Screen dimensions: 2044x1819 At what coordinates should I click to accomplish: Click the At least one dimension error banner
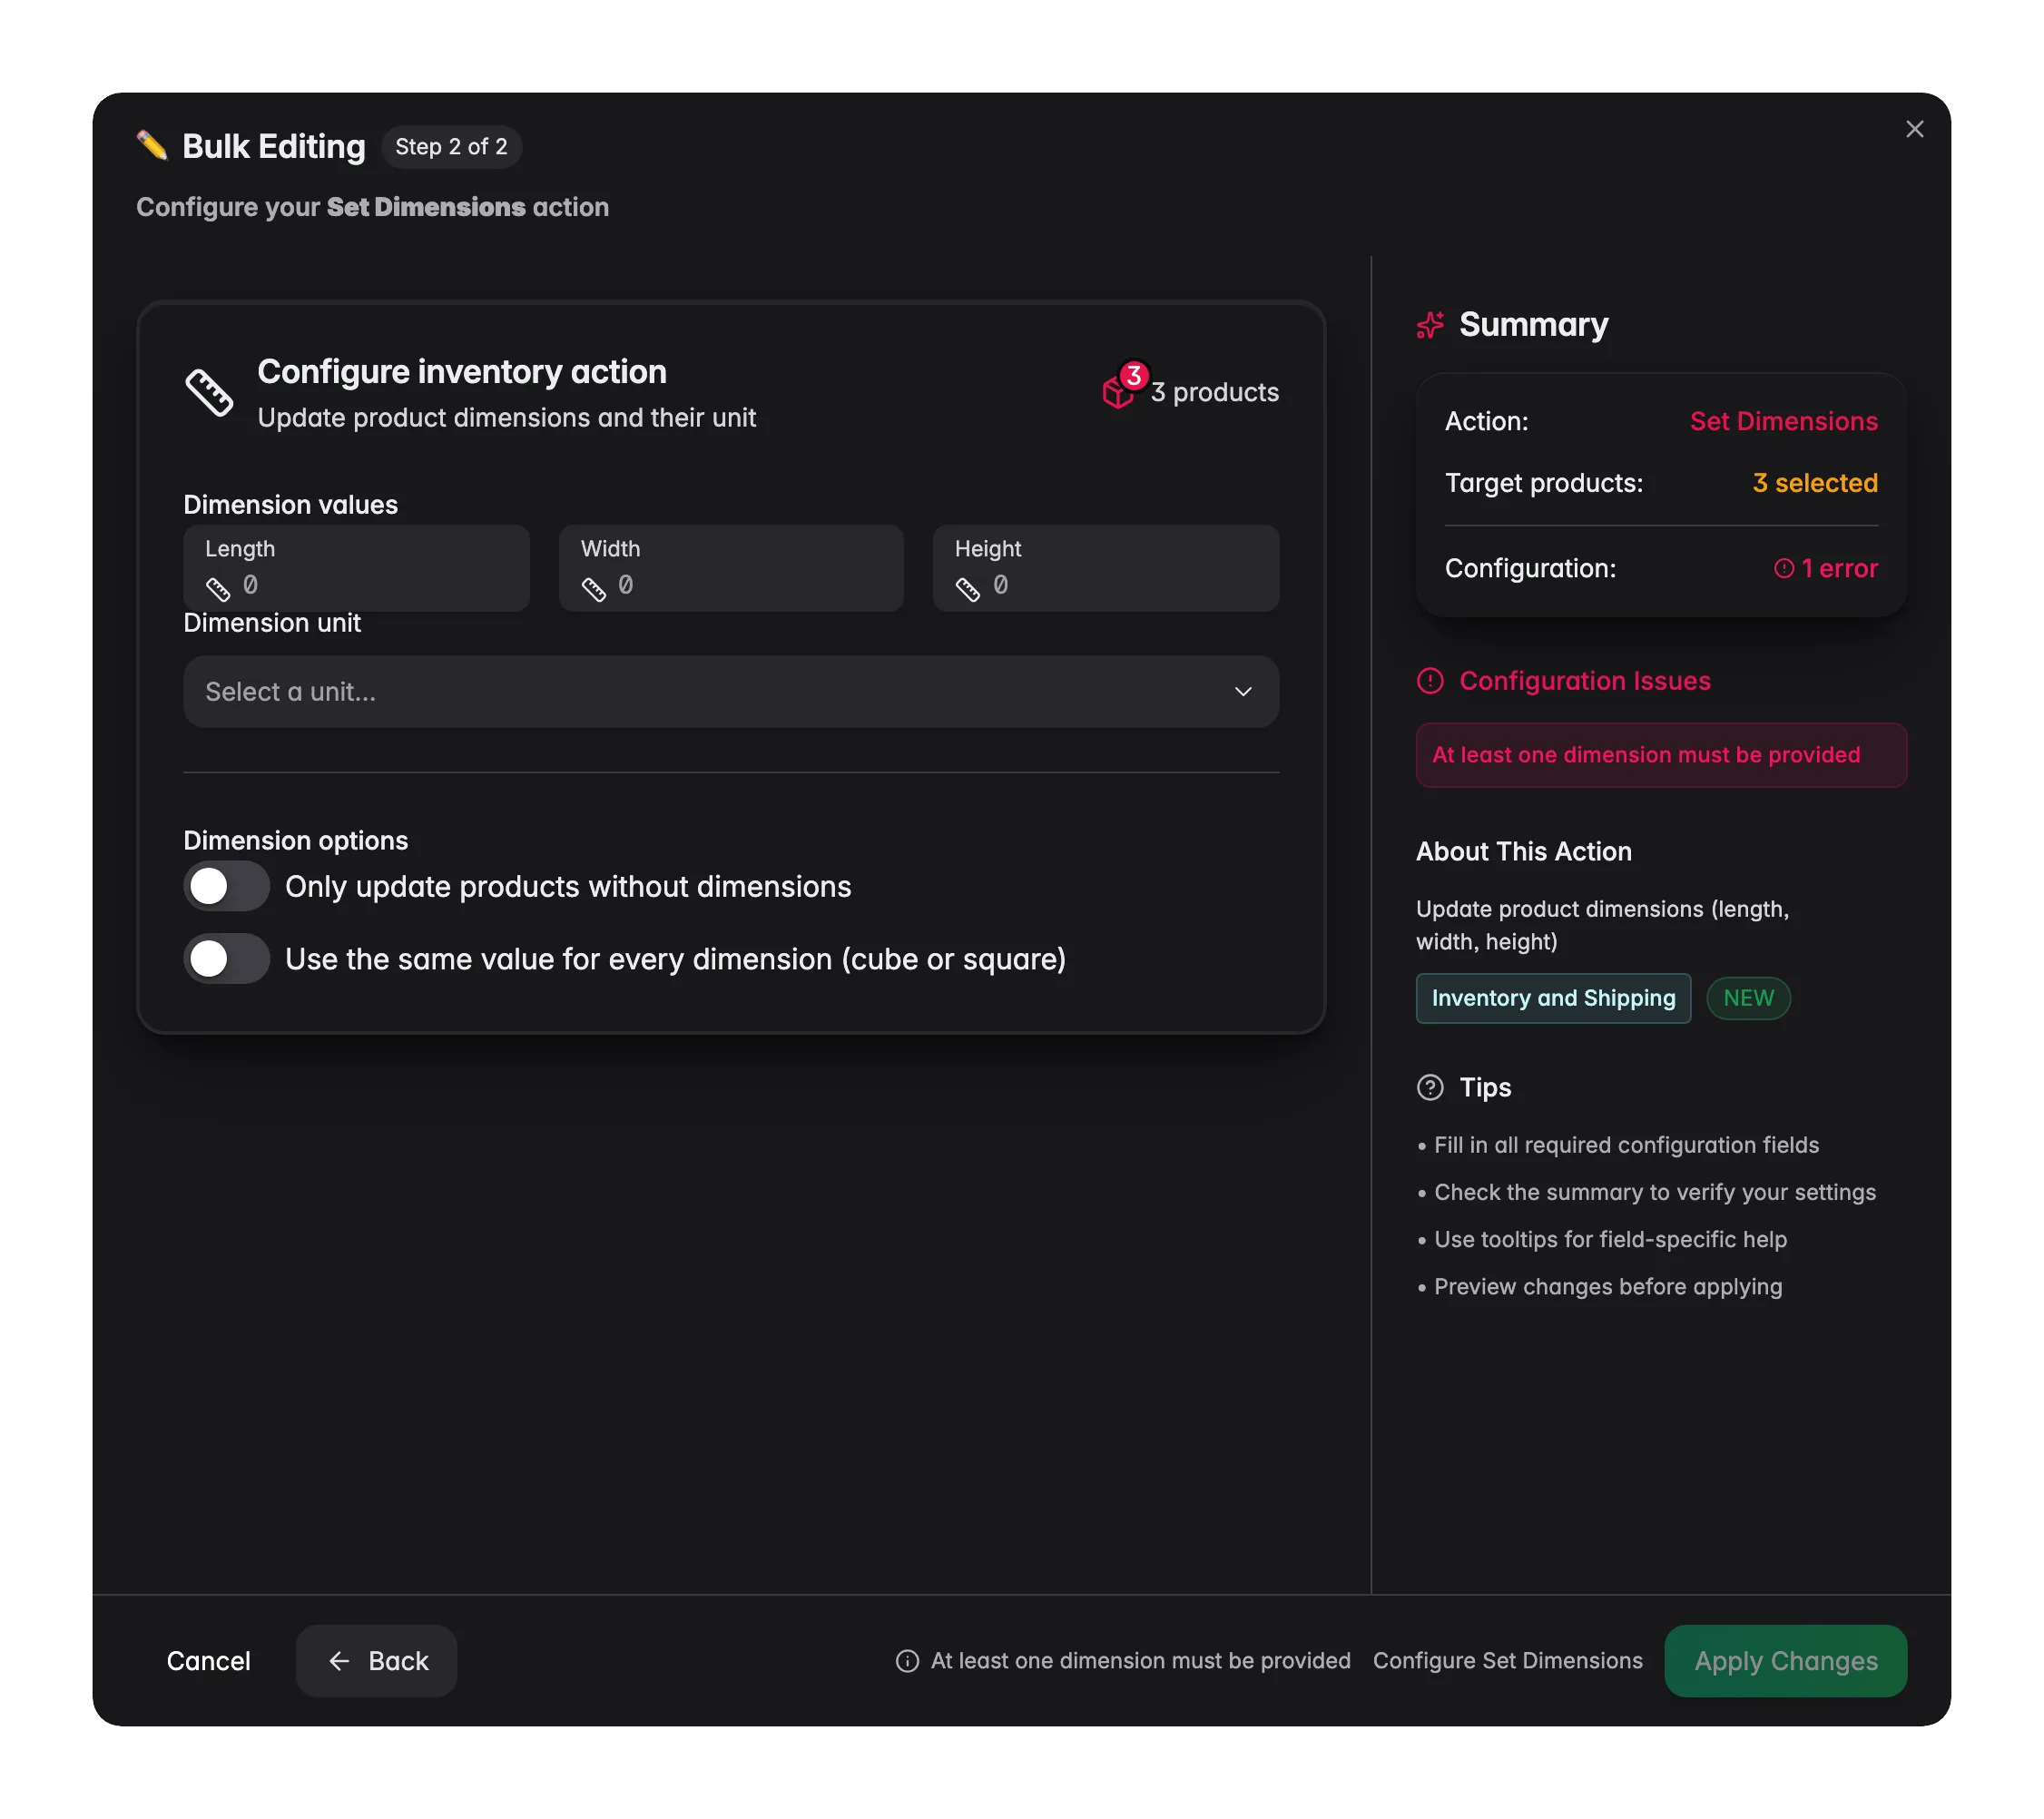click(1661, 755)
